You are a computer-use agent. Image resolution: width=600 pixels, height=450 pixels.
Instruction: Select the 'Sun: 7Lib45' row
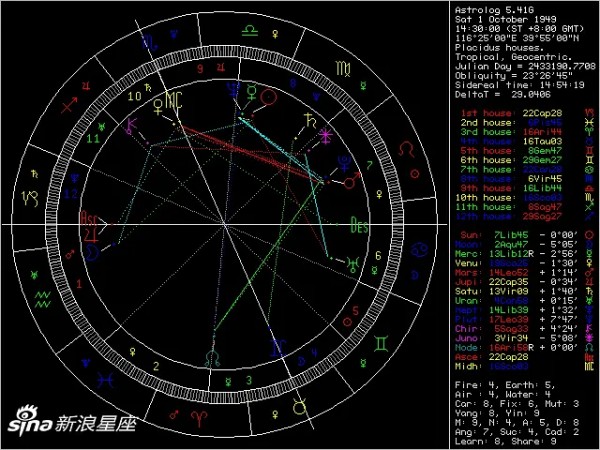click(x=524, y=235)
